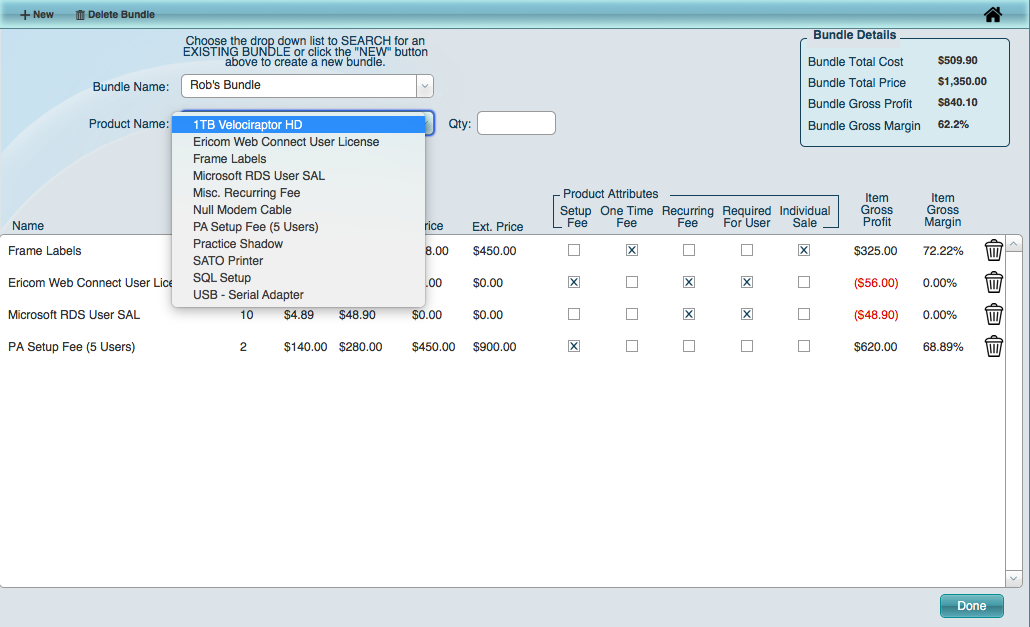Go to home via the house icon
The image size is (1030, 627).
(993, 14)
